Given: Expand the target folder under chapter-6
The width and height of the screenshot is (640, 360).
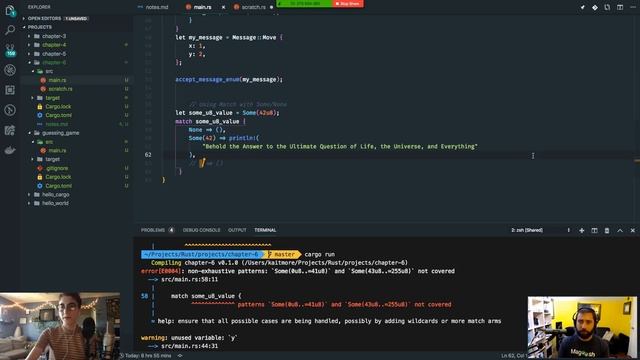Looking at the screenshot, I should point(52,98).
